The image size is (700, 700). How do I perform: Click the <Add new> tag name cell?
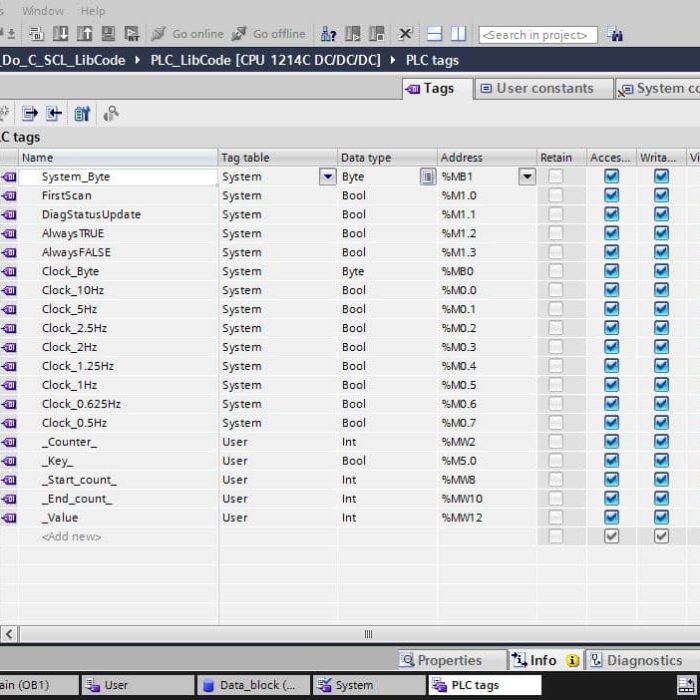coord(118,537)
